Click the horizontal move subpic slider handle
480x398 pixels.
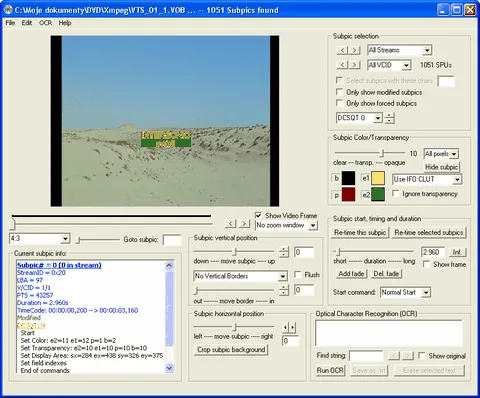(x=235, y=326)
